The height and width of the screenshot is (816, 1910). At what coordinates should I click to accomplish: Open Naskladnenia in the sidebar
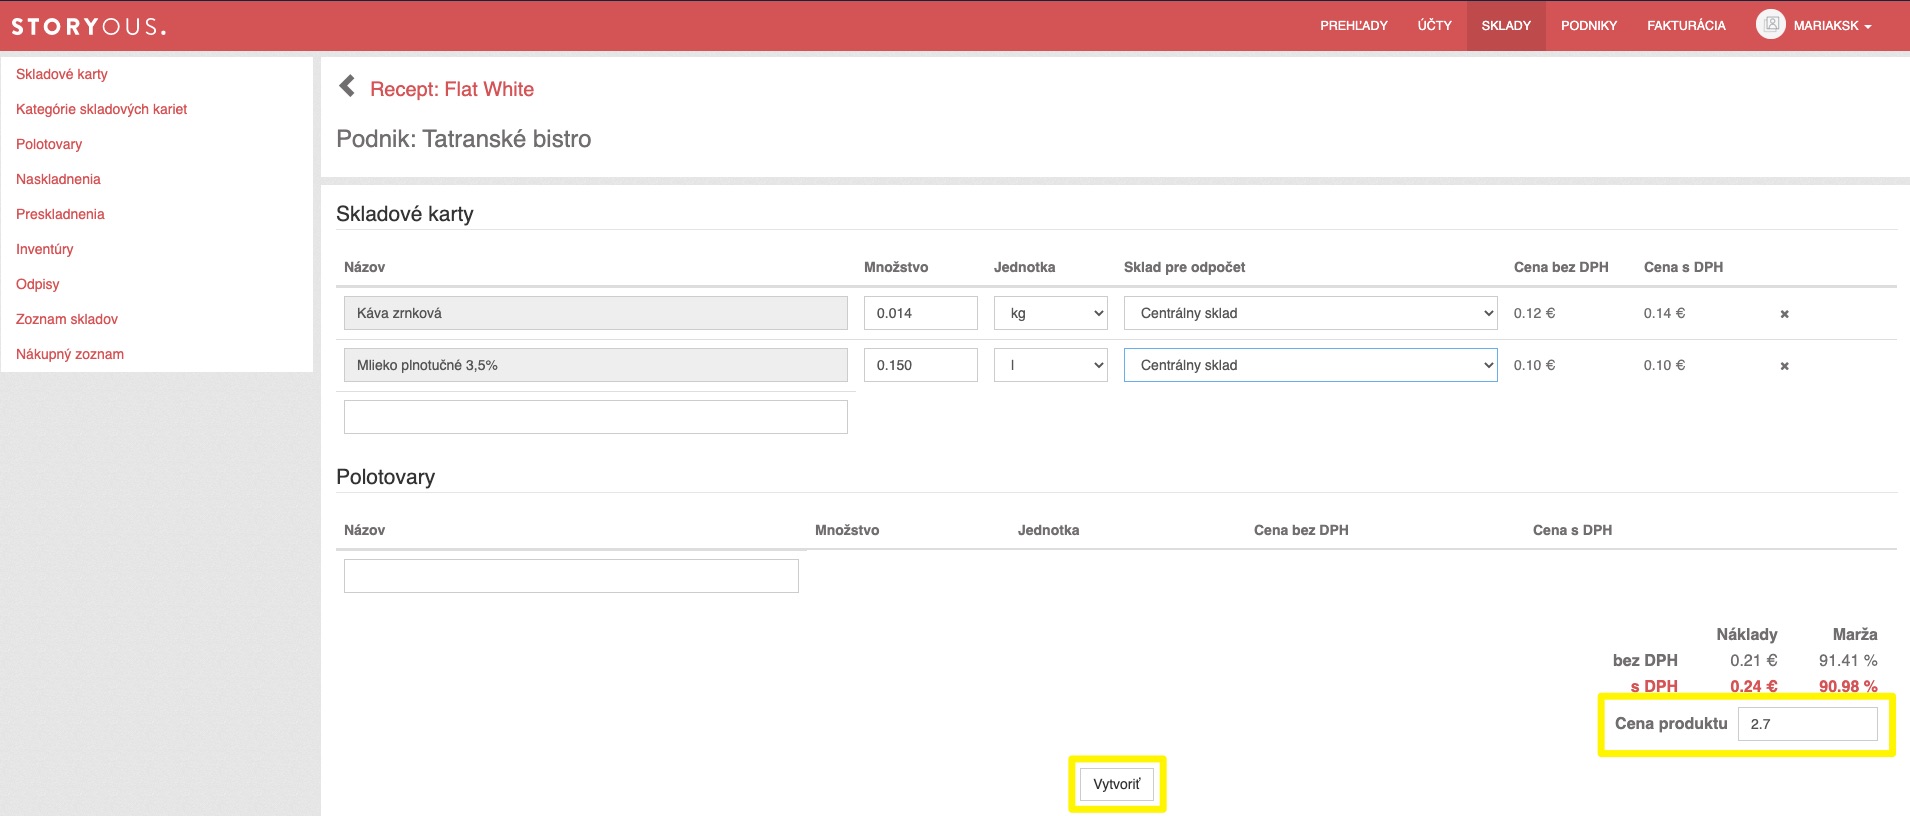(x=58, y=179)
